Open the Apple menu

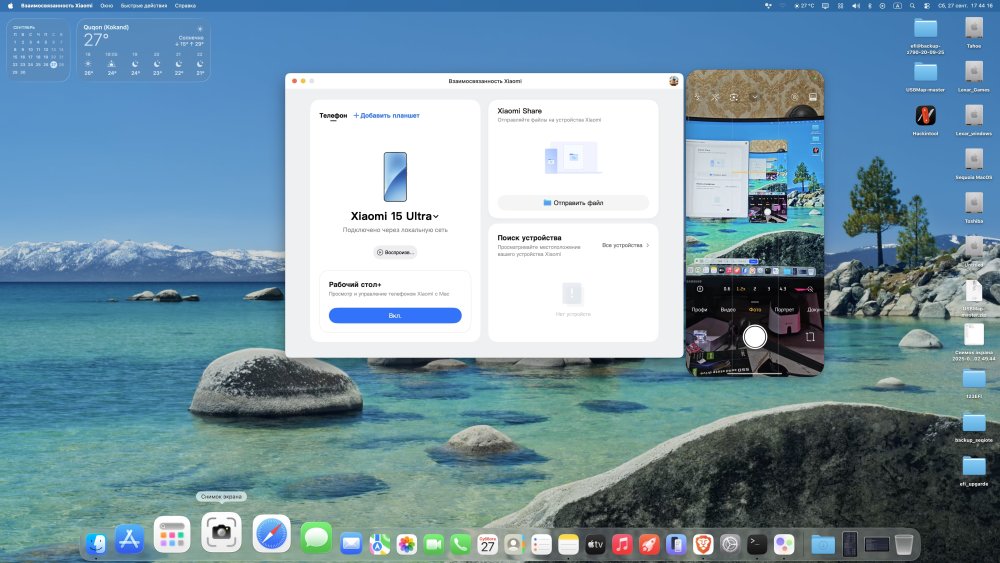tap(10, 6)
